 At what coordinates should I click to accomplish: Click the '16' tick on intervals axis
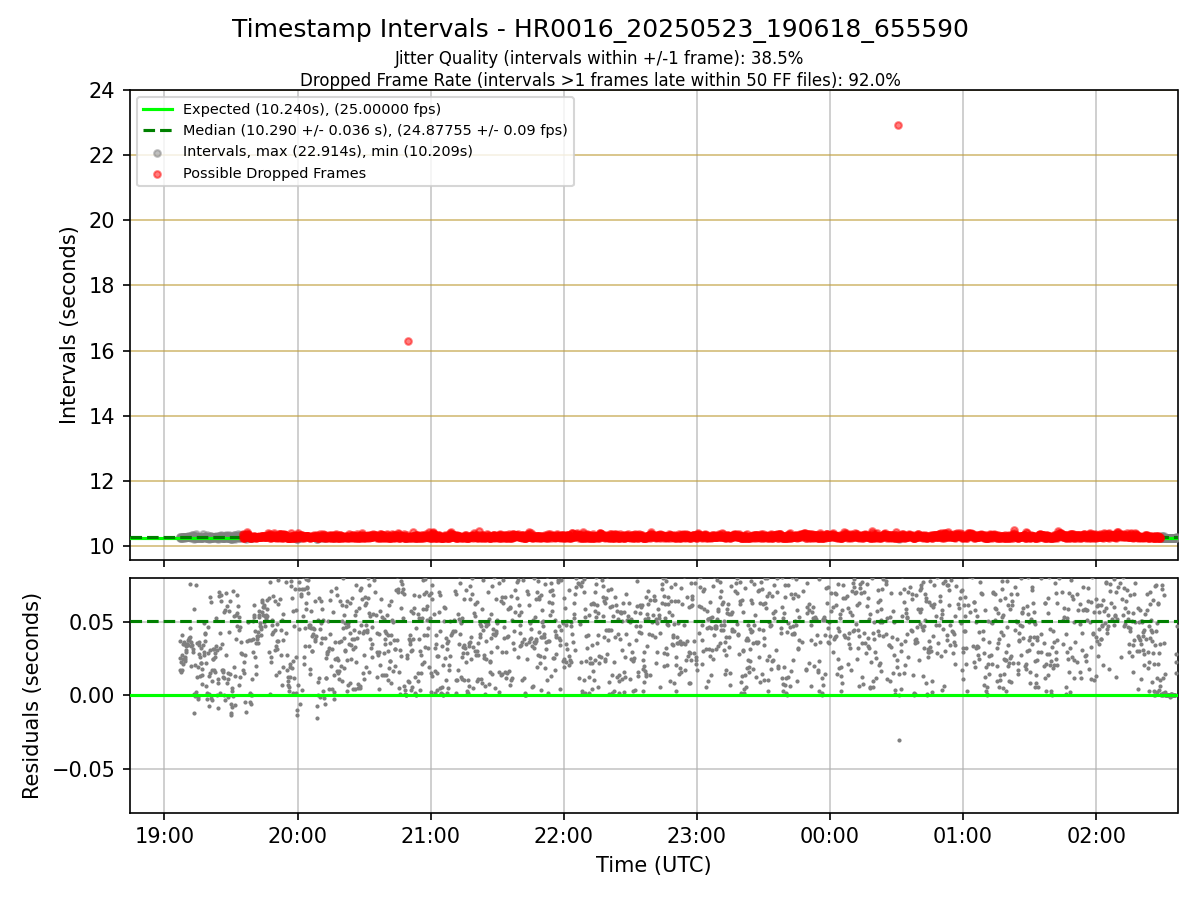click(103, 351)
